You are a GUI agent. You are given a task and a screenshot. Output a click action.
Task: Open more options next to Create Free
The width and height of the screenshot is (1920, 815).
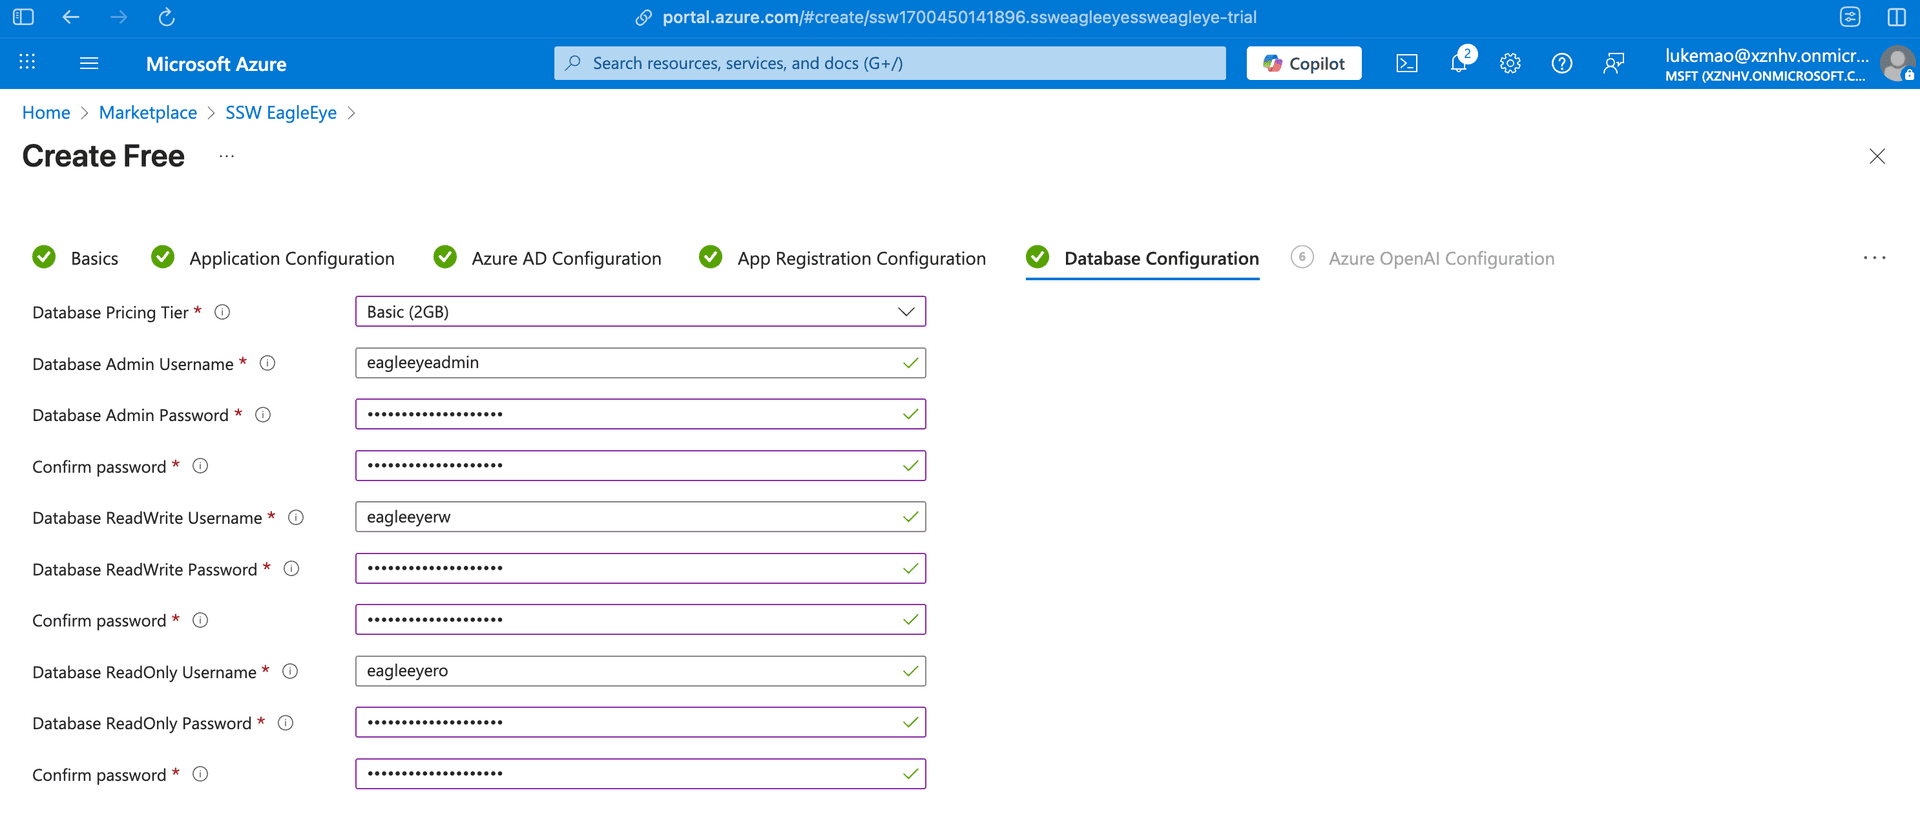click(227, 156)
